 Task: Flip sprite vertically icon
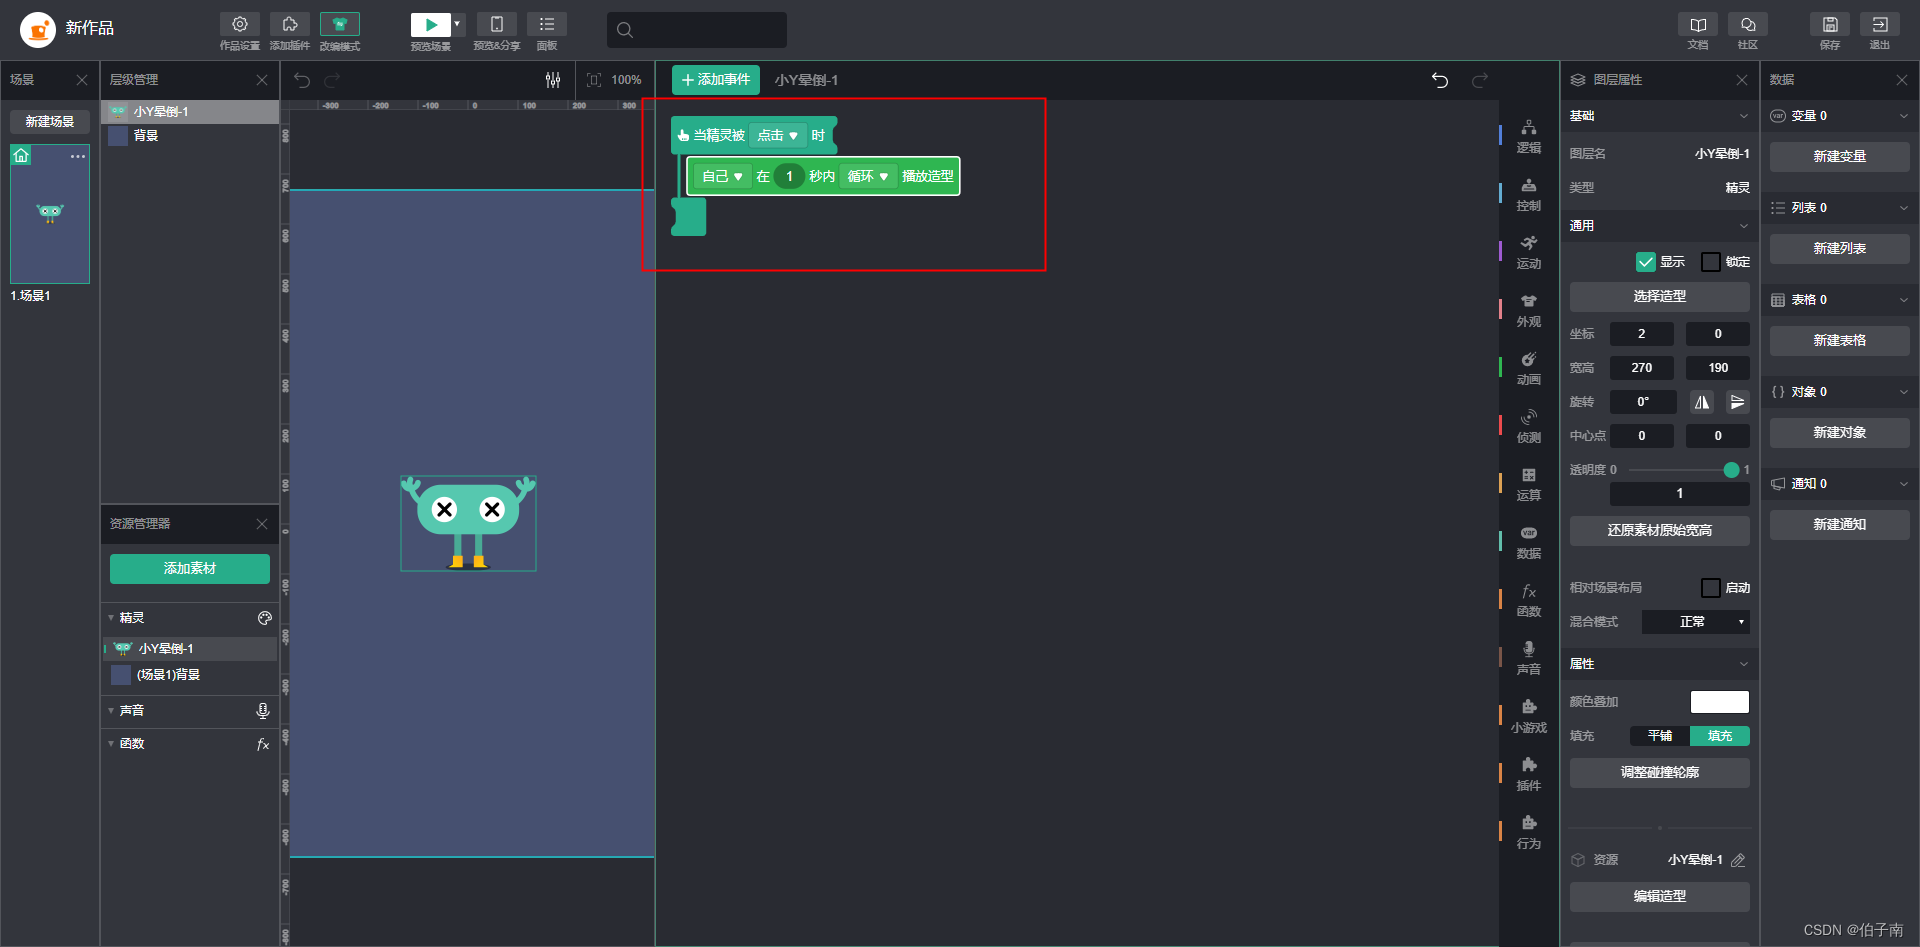1738,402
